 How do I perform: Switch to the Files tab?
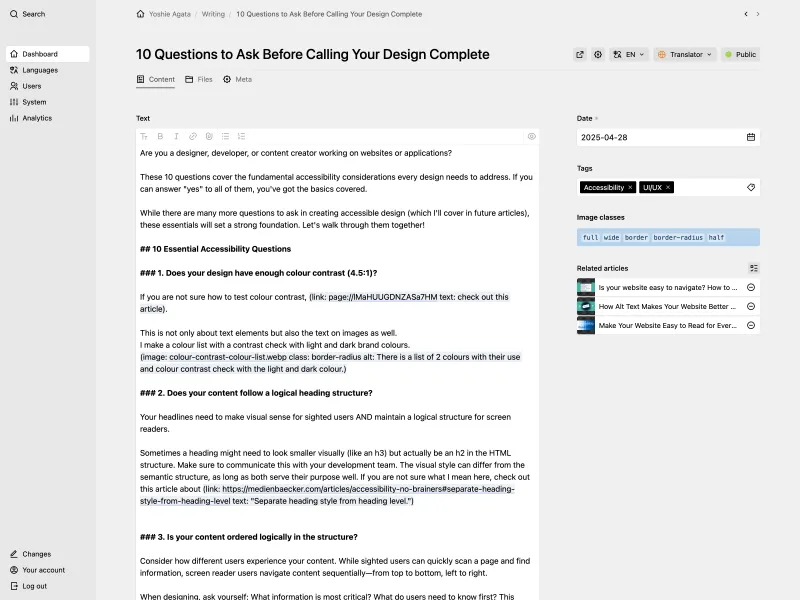click(x=197, y=79)
